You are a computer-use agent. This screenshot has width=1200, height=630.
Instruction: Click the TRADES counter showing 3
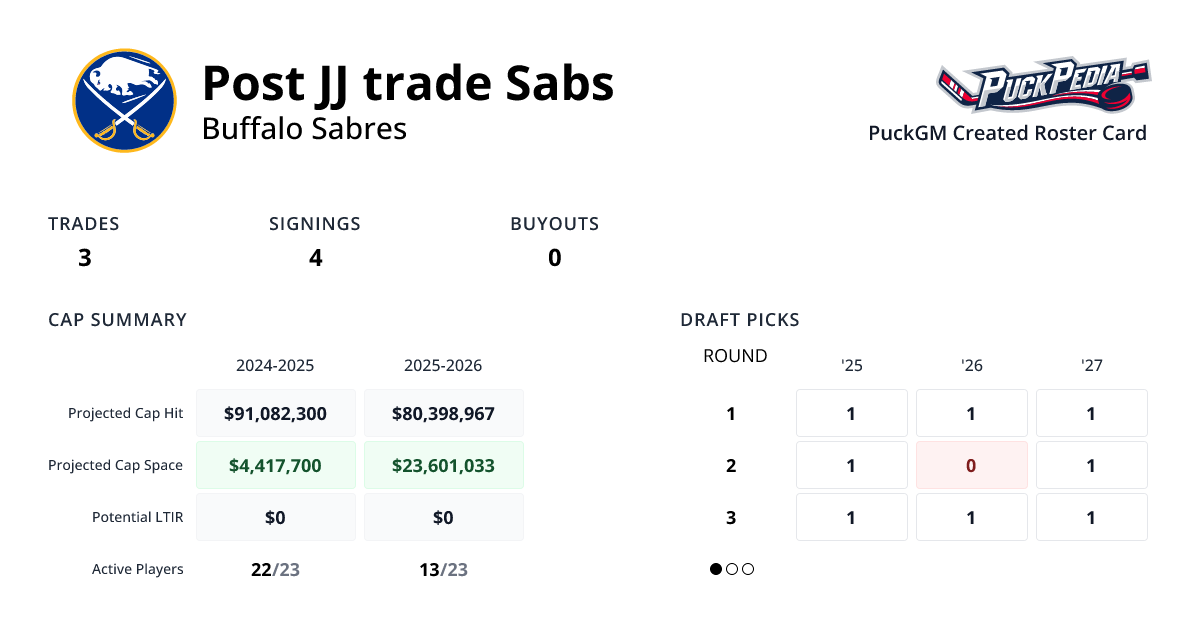pos(85,257)
